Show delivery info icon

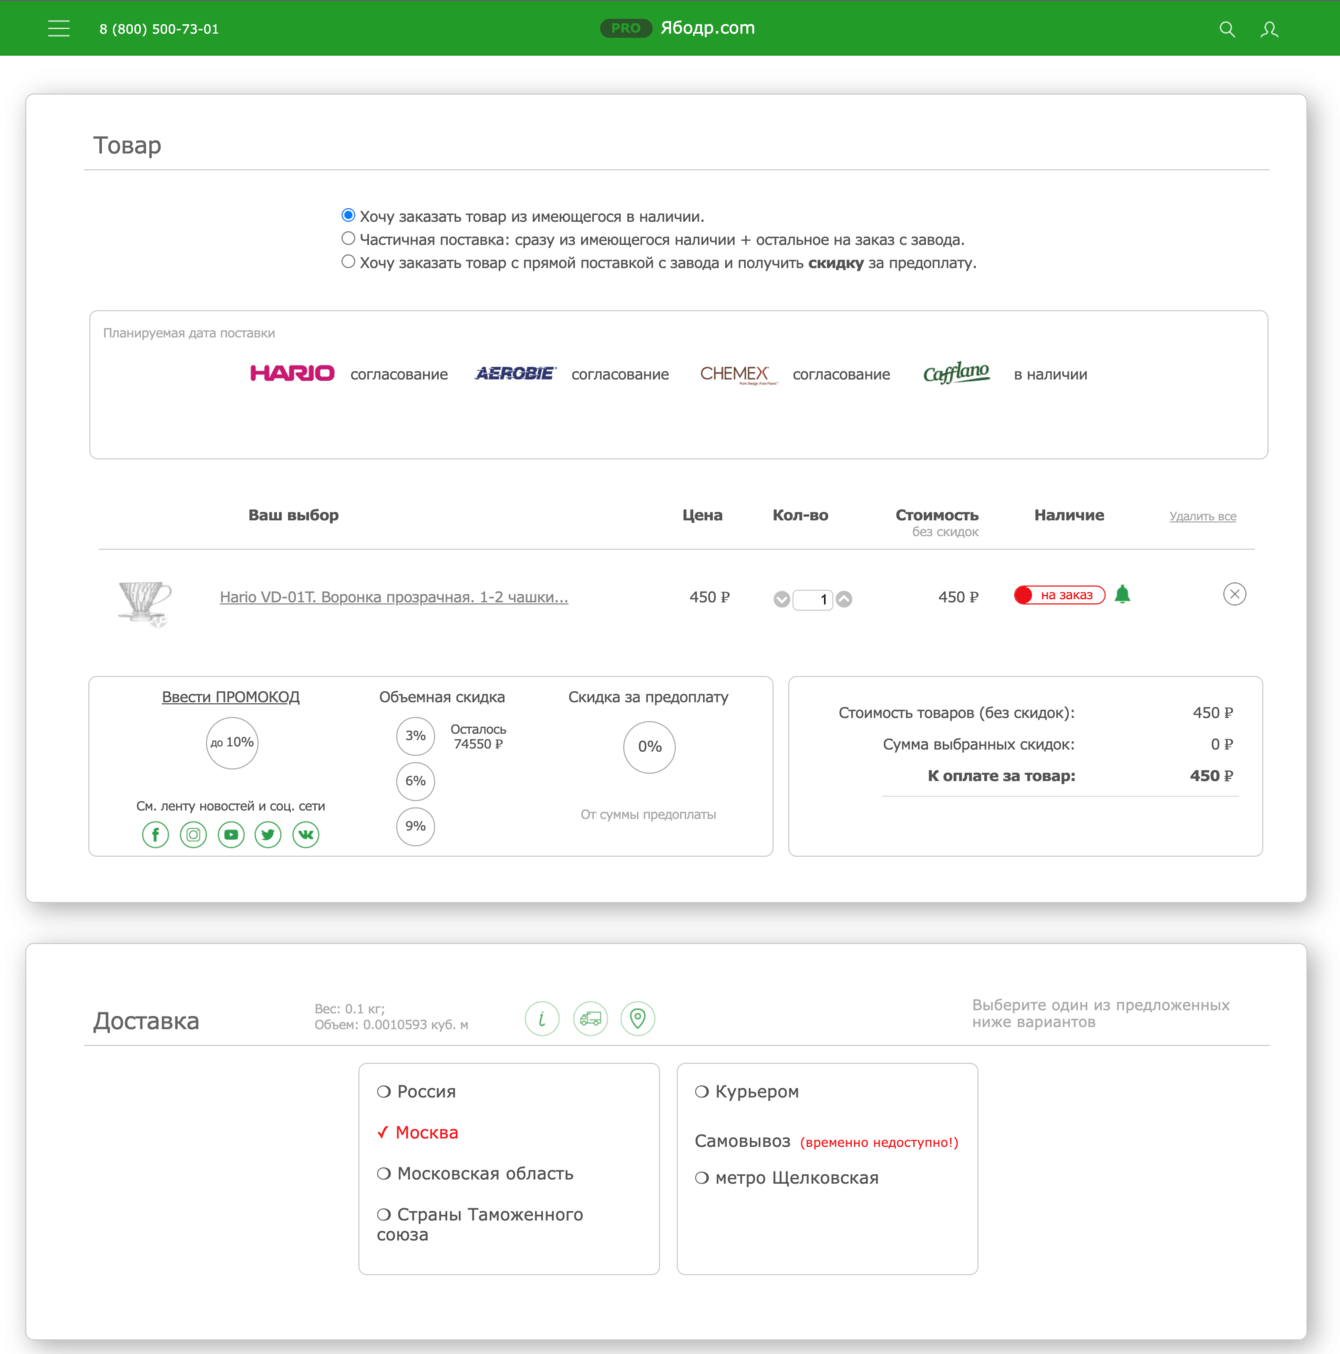pos(542,1019)
